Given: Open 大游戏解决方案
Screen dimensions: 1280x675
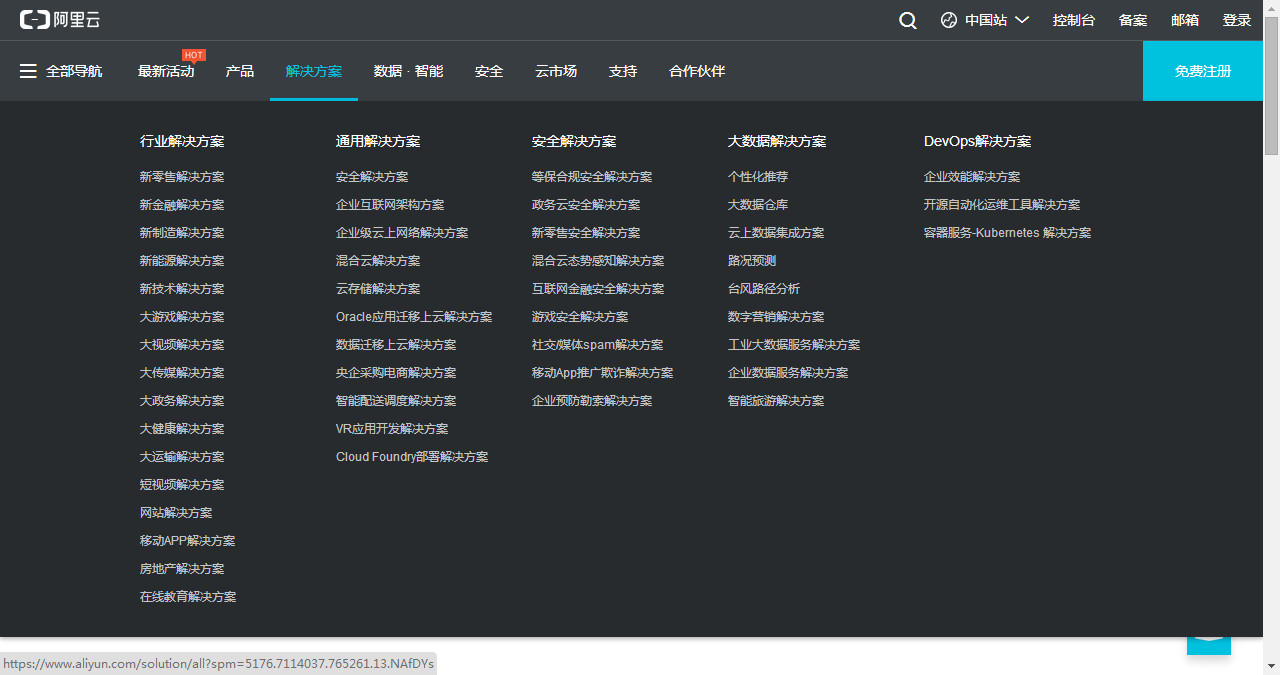Looking at the screenshot, I should (x=182, y=317).
